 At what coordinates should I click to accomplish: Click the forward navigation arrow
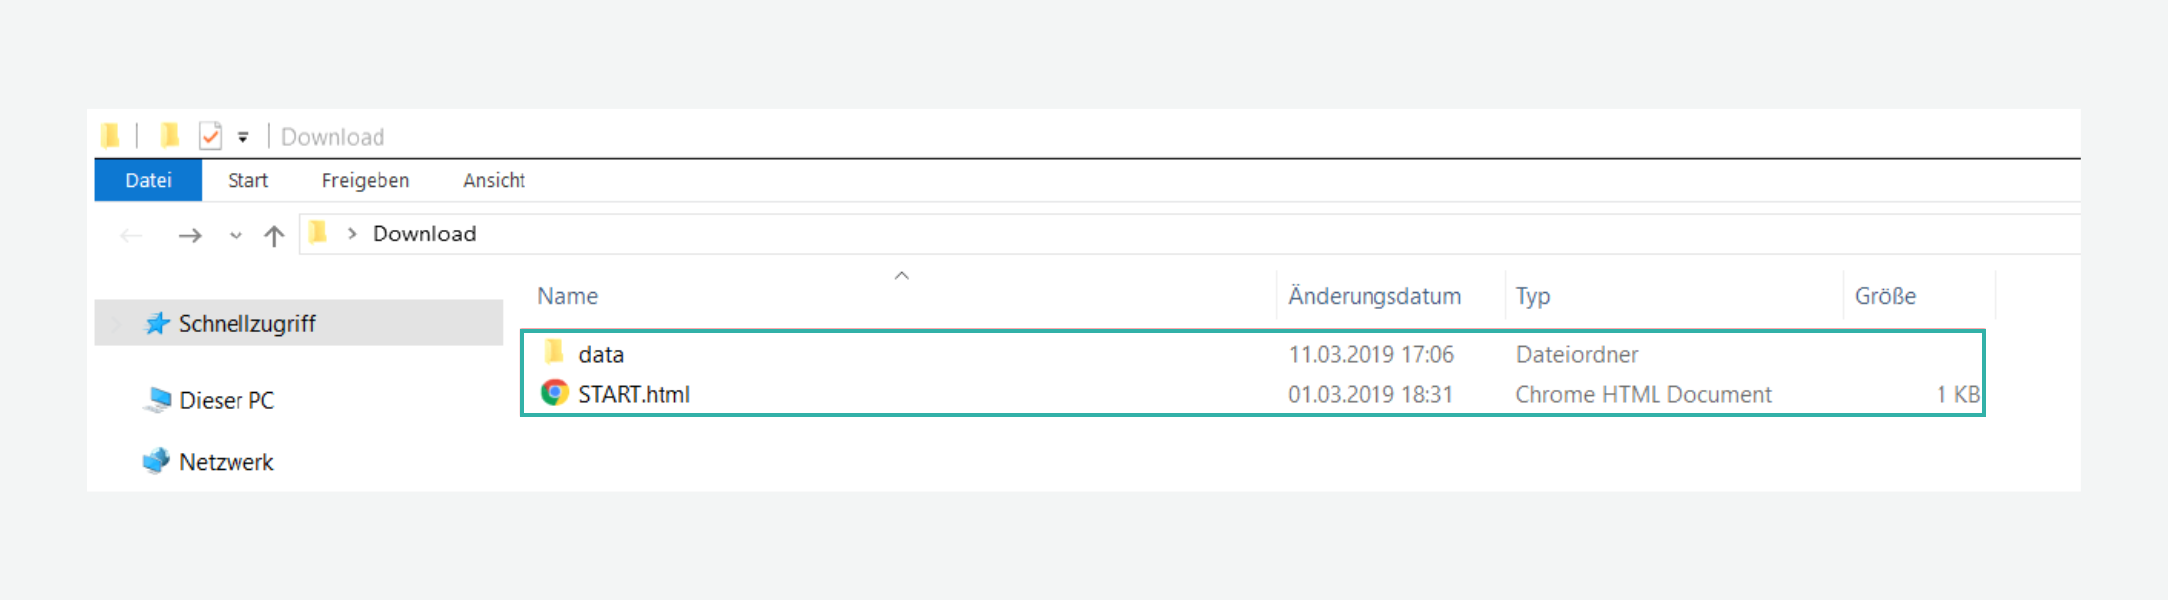pyautogui.click(x=190, y=236)
